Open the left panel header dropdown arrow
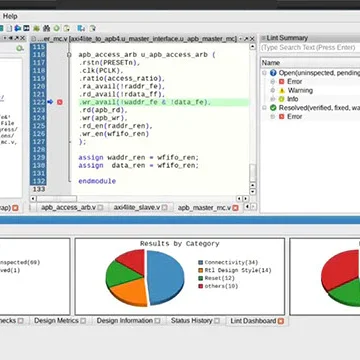 [5, 38]
